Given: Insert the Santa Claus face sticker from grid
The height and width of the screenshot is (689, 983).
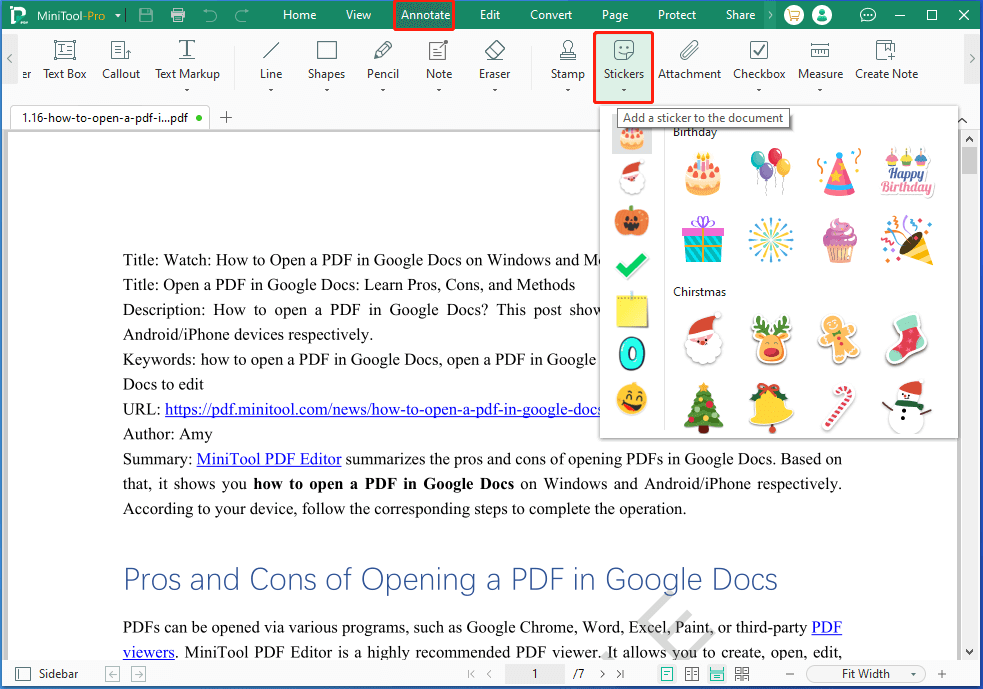Looking at the screenshot, I should (703, 340).
